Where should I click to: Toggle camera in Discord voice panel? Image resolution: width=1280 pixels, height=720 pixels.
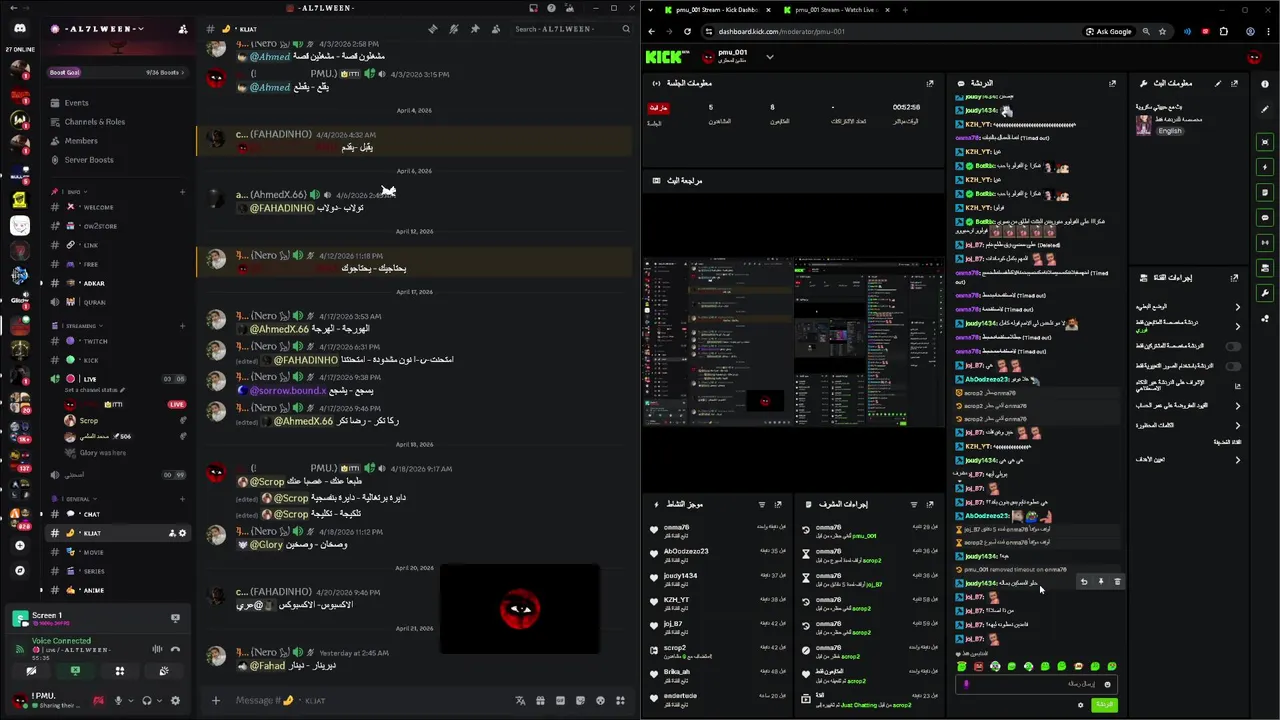click(x=31, y=671)
